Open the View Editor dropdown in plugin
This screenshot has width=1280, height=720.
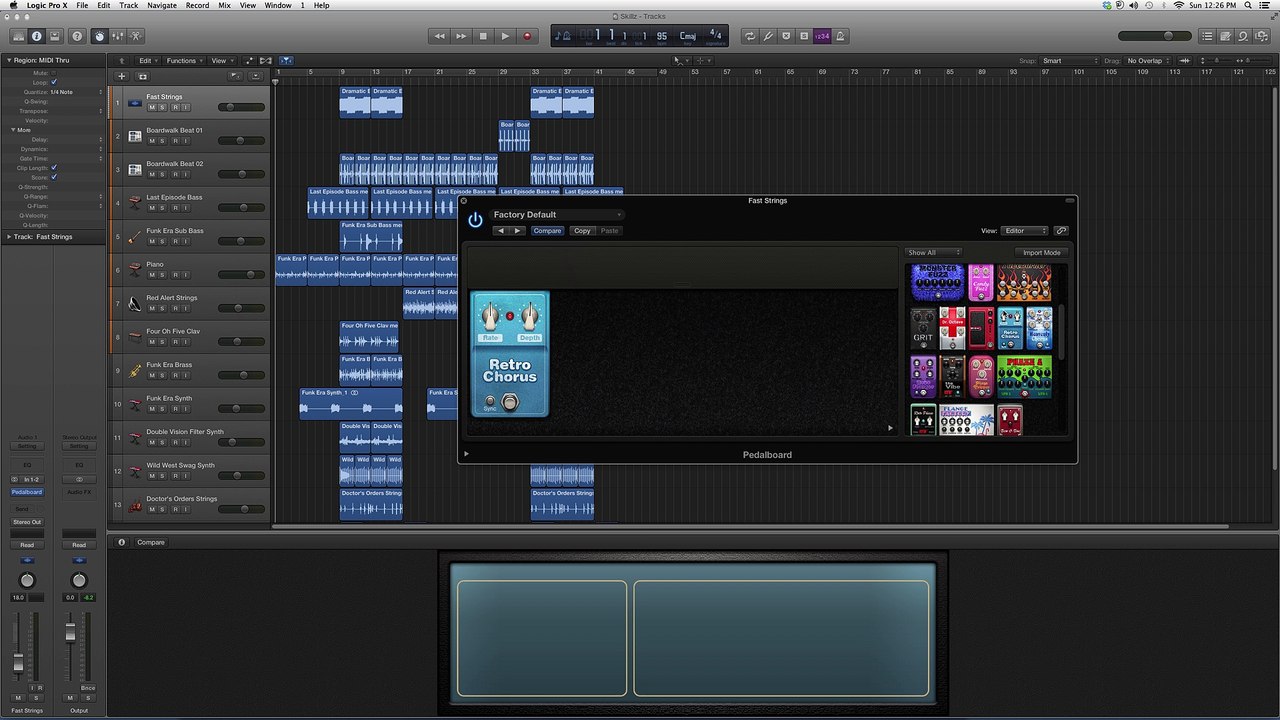pyautogui.click(x=1025, y=231)
